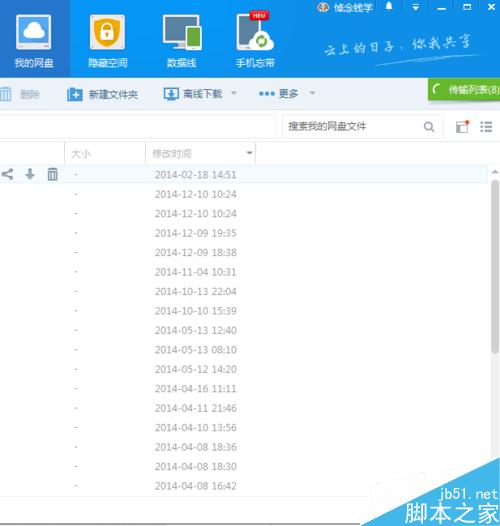The width and height of the screenshot is (500, 526).
Task: Switch to list view icon
Action: (x=486, y=127)
